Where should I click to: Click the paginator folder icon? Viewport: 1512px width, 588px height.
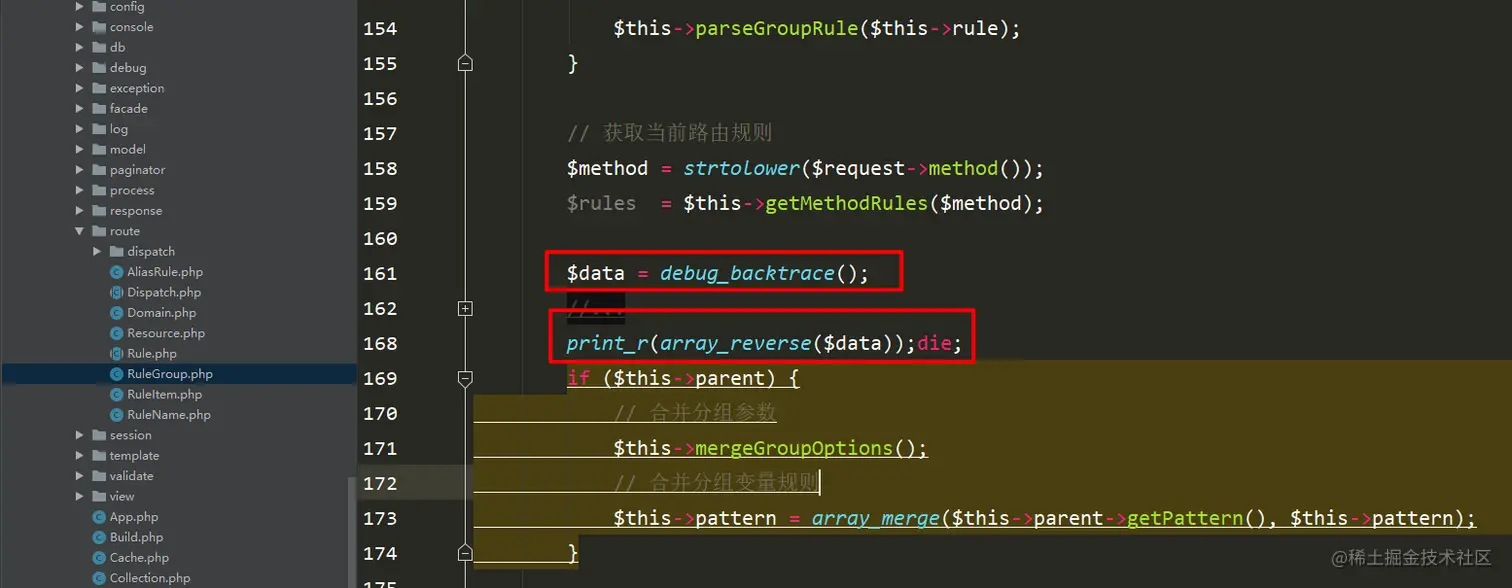pyautogui.click(x=99, y=170)
